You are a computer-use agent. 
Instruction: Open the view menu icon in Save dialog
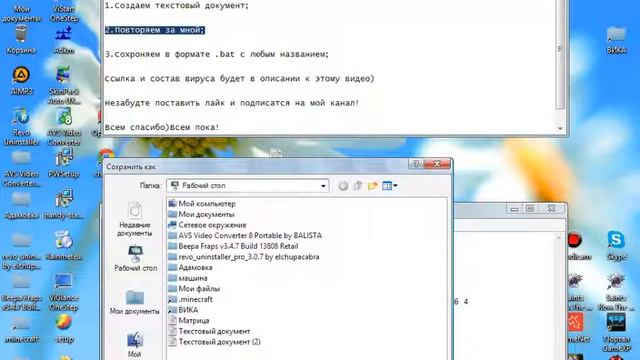tap(389, 186)
